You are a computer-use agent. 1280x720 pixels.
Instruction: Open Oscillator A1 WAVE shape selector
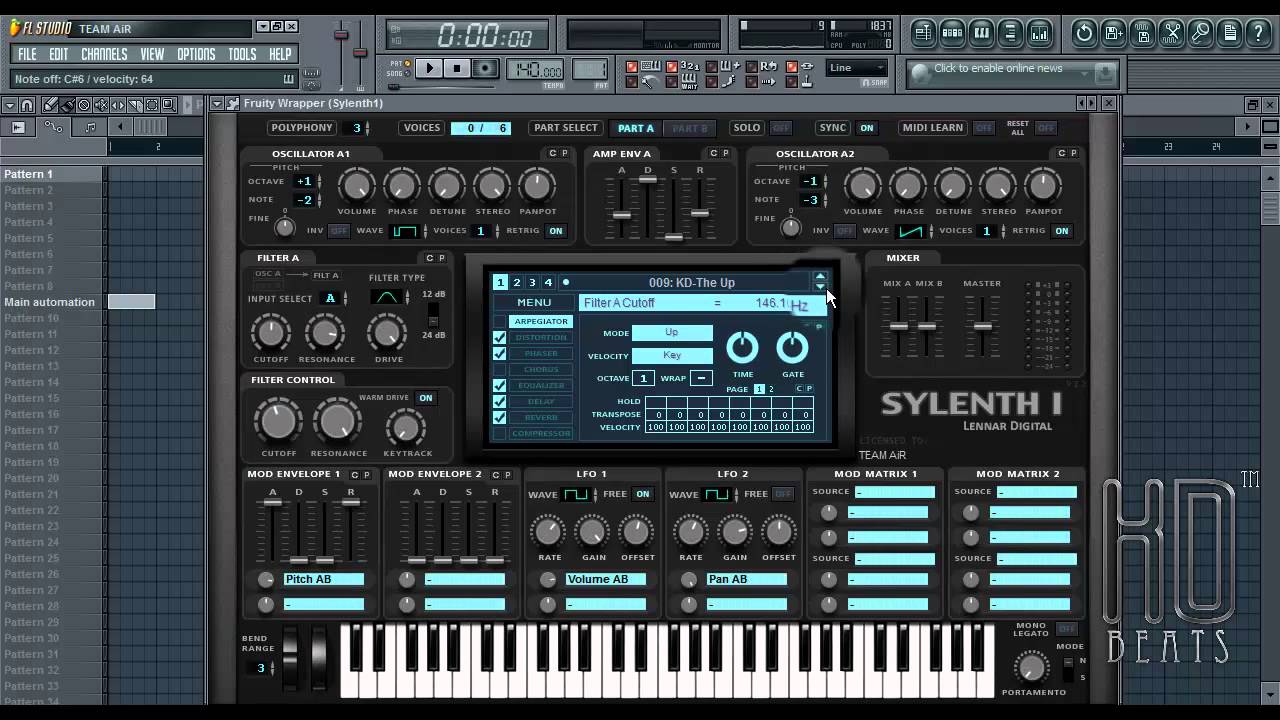[404, 231]
